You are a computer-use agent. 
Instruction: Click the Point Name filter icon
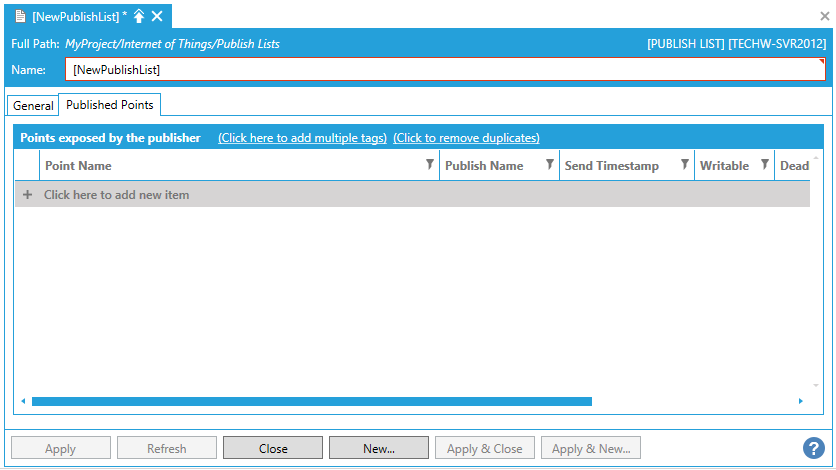[x=430, y=165]
